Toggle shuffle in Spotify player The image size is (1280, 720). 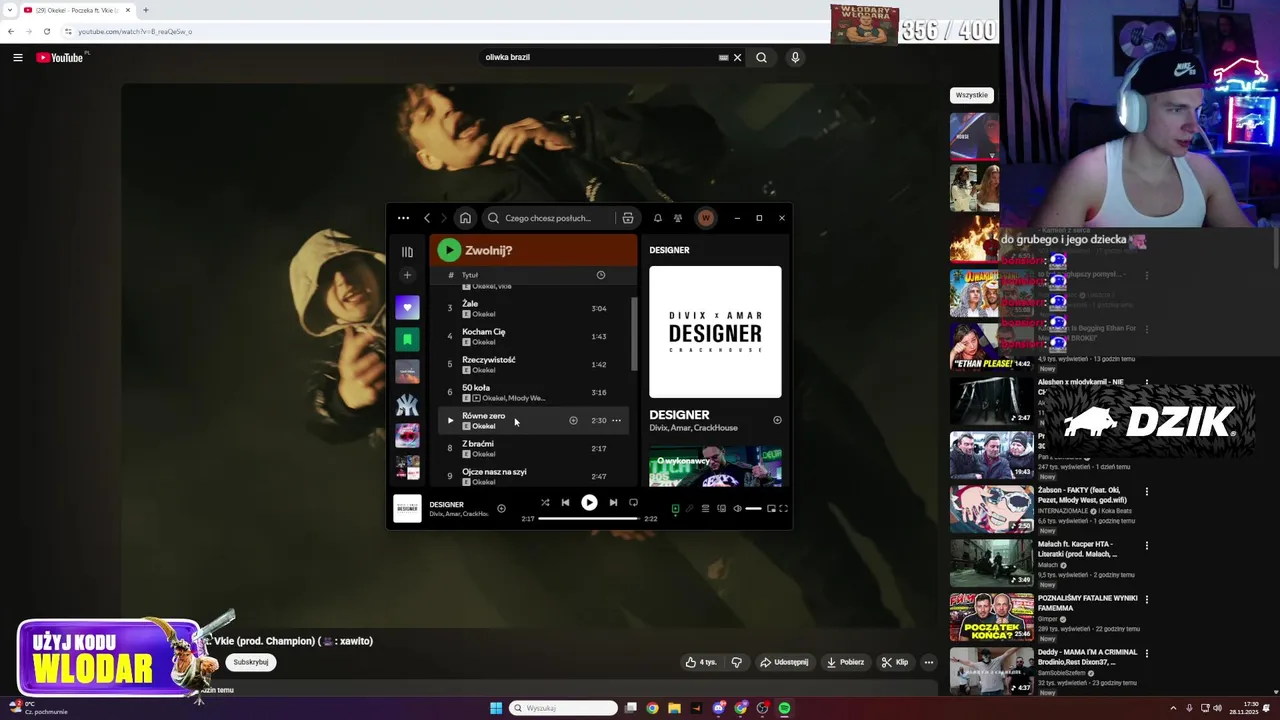coord(545,502)
